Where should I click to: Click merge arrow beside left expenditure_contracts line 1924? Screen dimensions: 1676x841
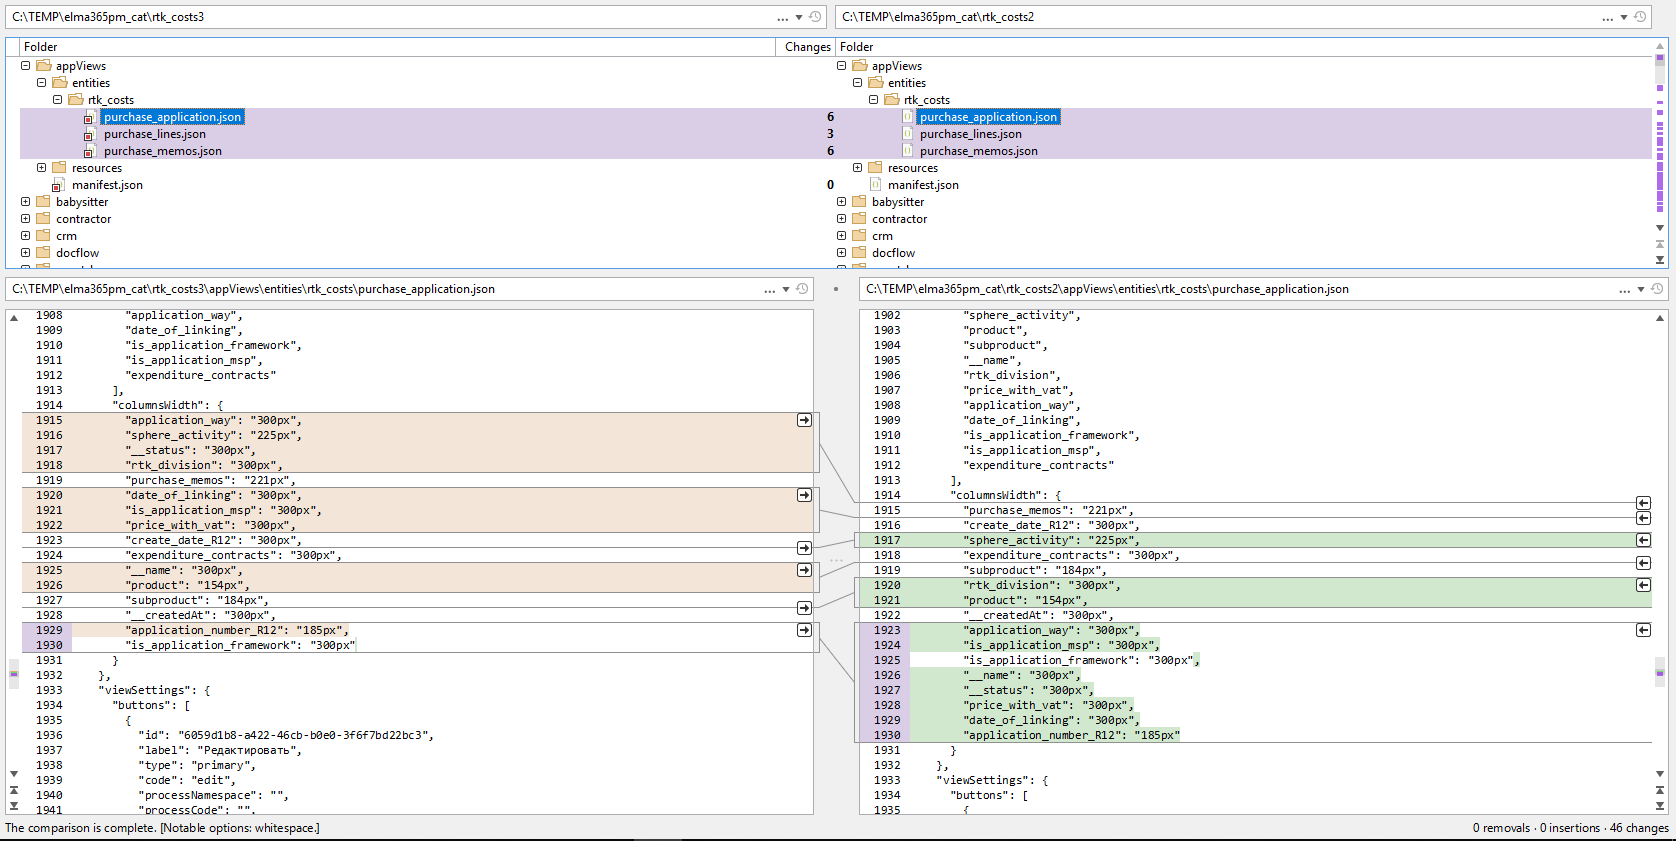coord(804,548)
